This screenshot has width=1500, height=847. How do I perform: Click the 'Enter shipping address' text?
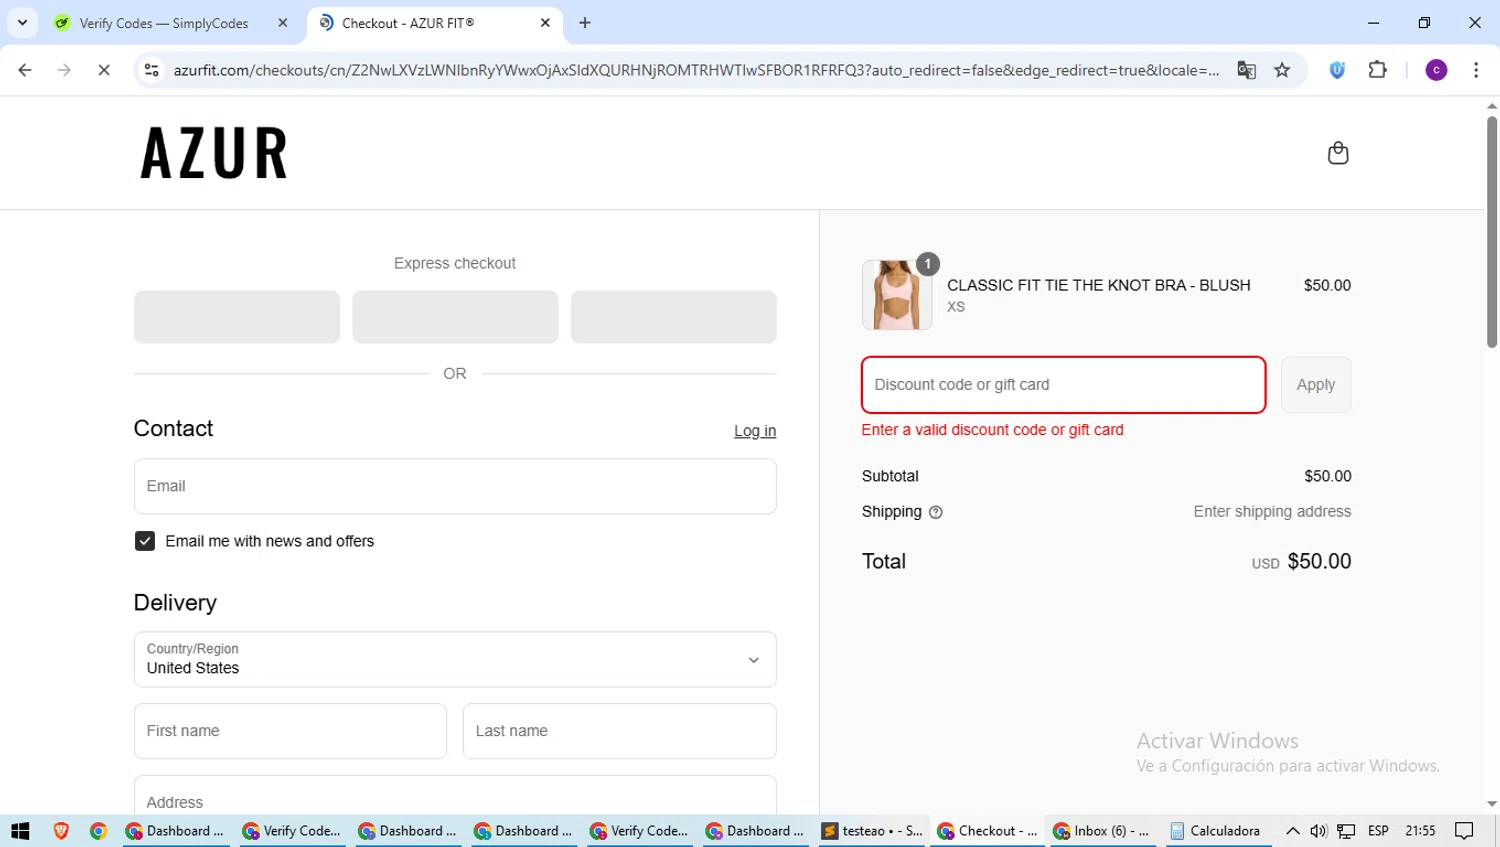[x=1272, y=512]
